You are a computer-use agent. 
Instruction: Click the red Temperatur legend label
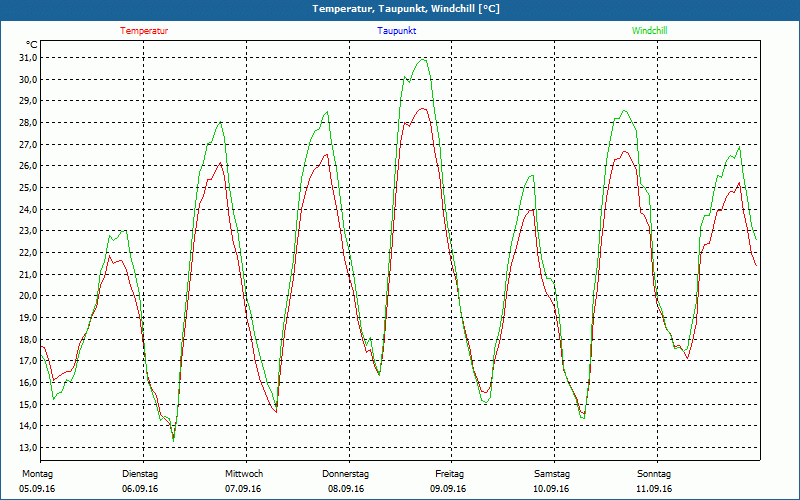click(144, 31)
